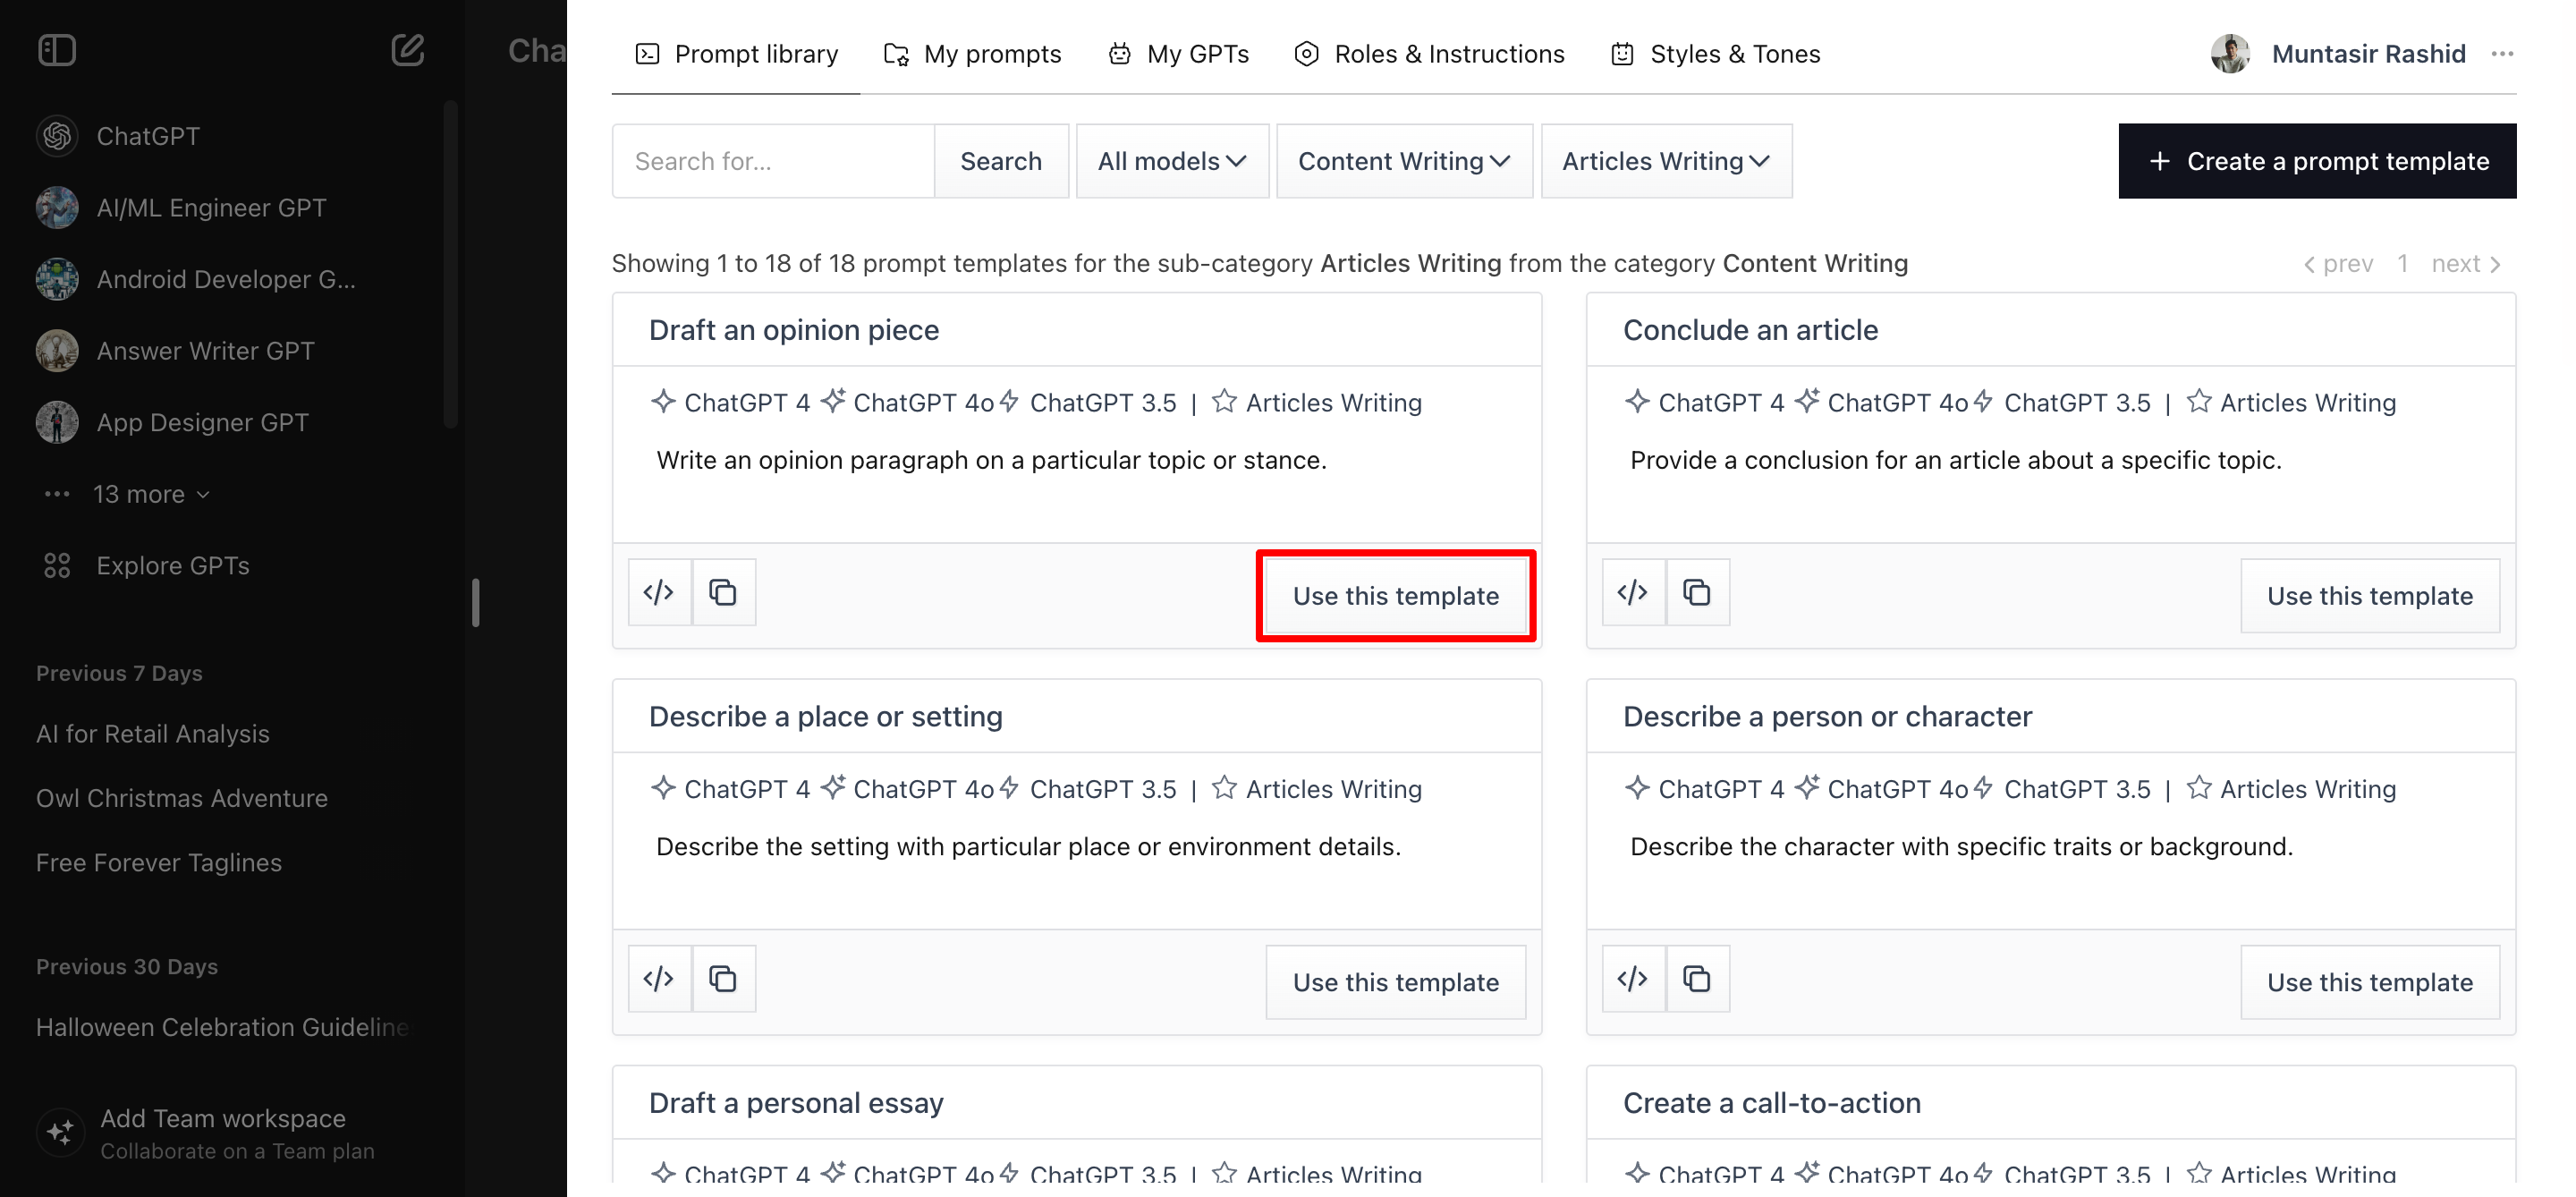Use this template for Conclude an article
The height and width of the screenshot is (1197, 2576).
click(2369, 596)
